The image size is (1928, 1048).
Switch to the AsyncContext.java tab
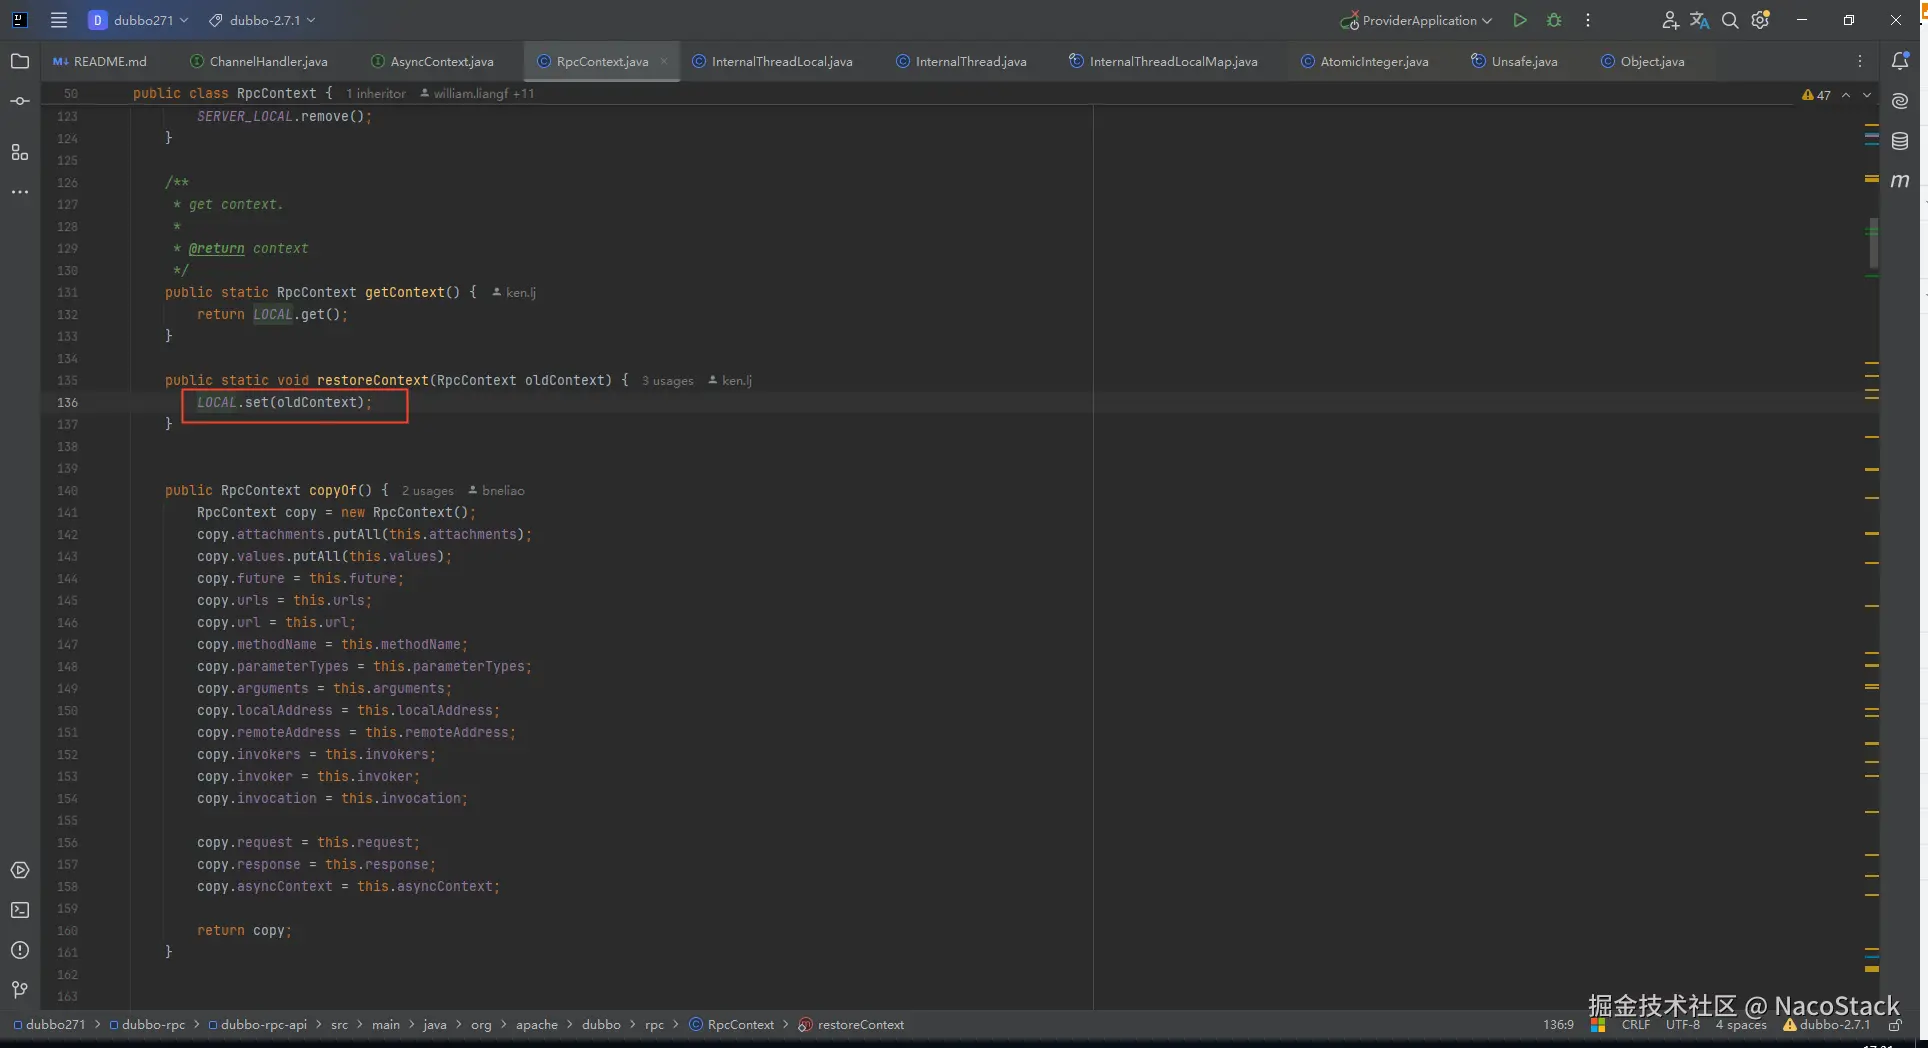point(441,61)
